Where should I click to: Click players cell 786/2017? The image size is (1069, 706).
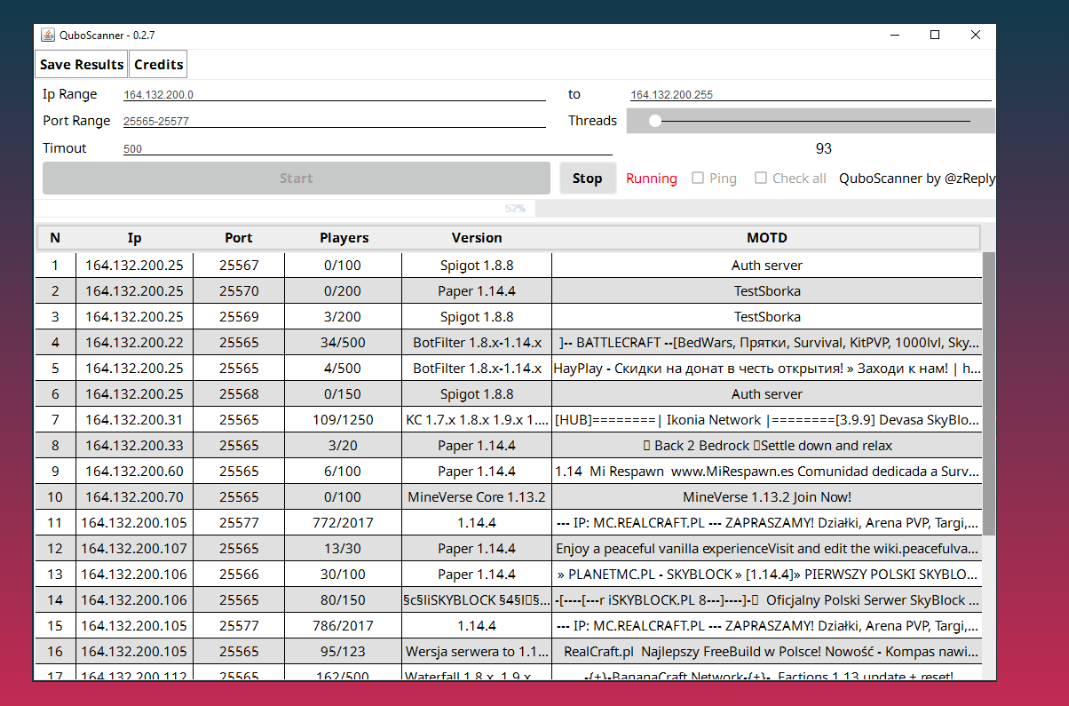(x=343, y=626)
